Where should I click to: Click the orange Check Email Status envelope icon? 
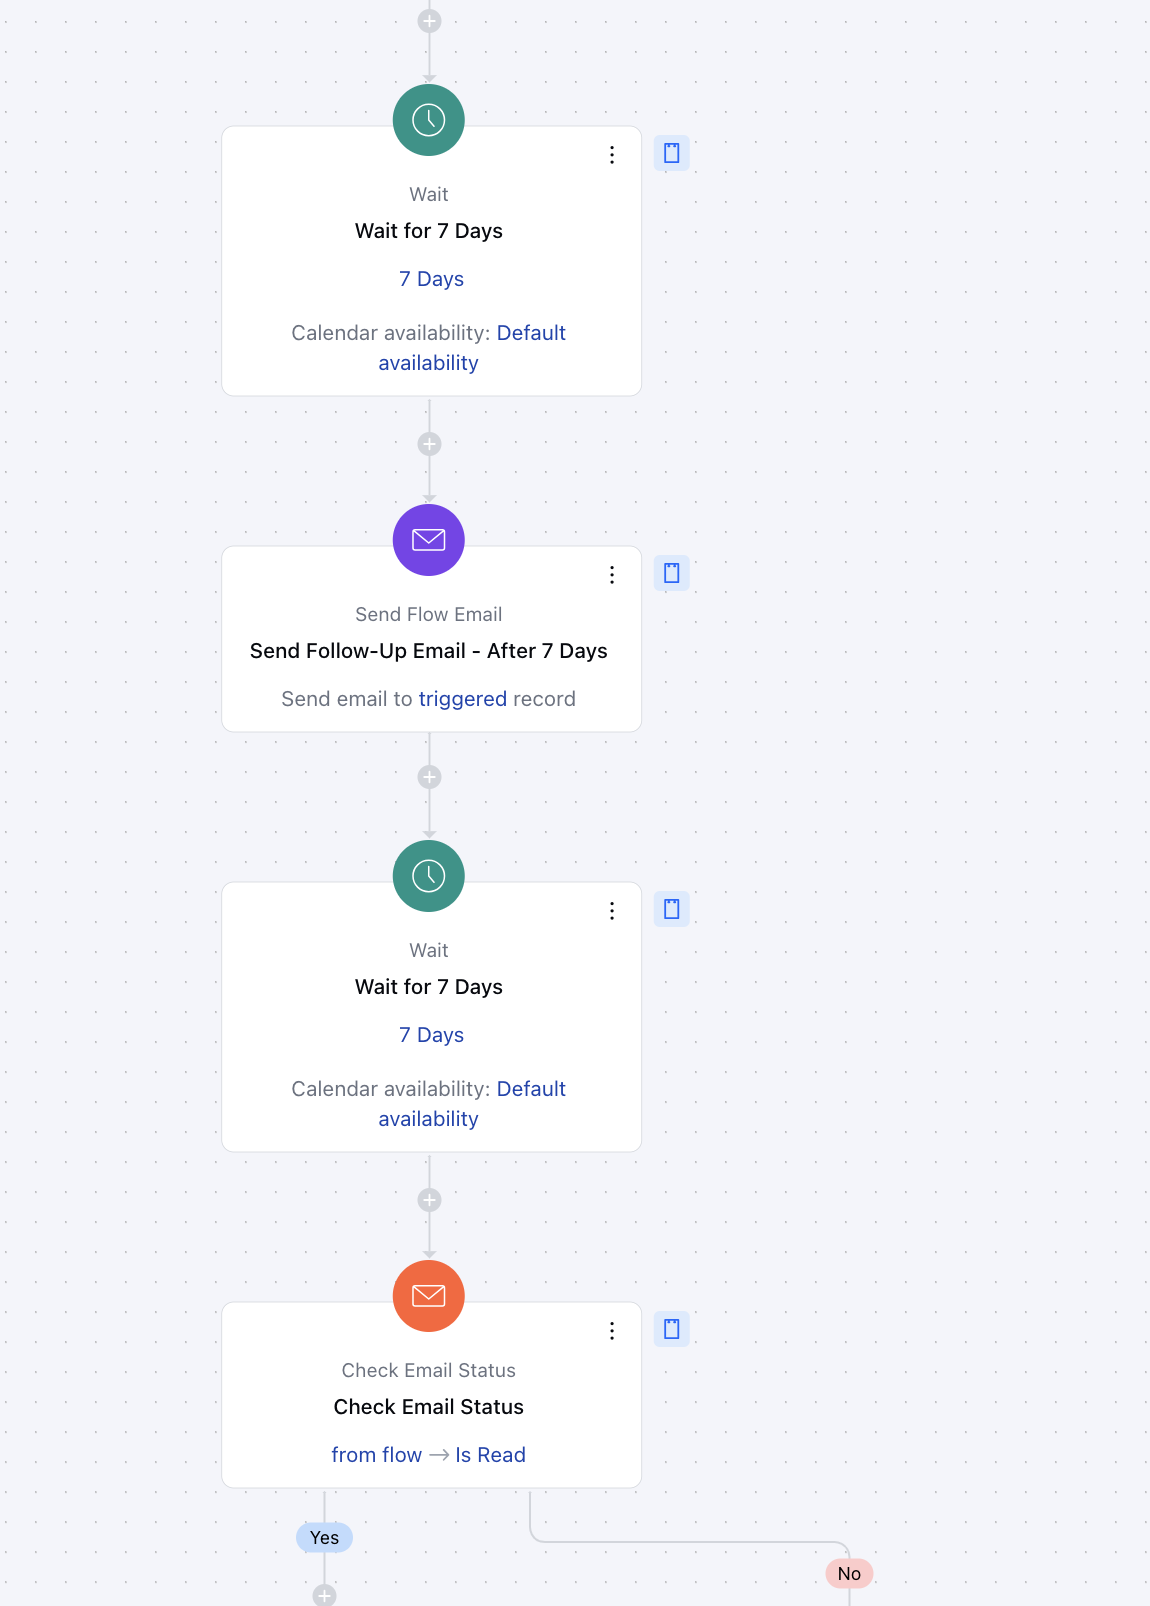tap(429, 1296)
